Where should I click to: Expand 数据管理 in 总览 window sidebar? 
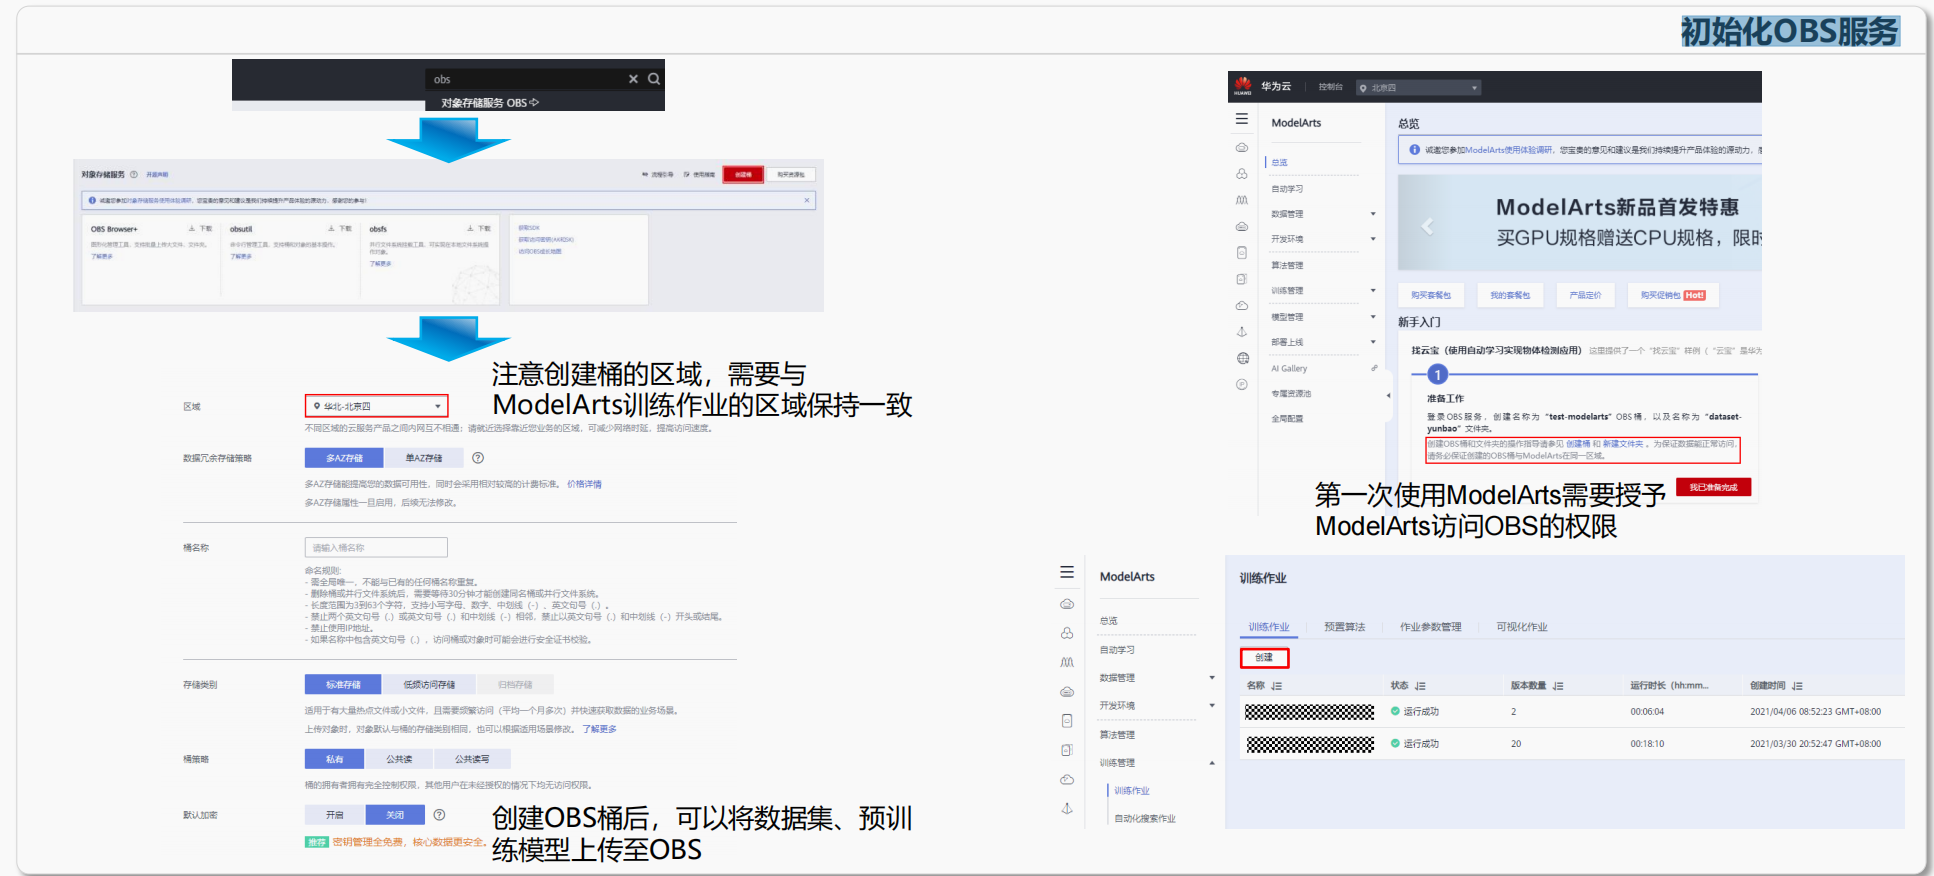click(x=1373, y=214)
